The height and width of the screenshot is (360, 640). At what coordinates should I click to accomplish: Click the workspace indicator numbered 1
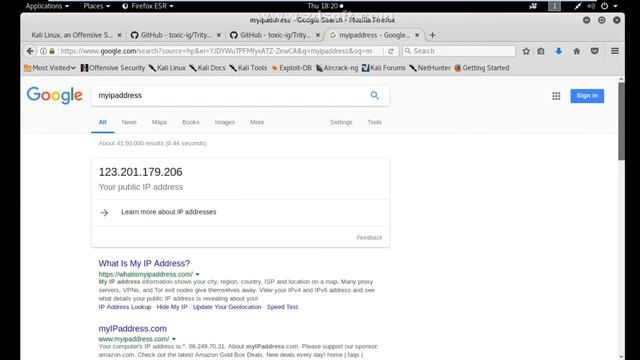pos(554,6)
